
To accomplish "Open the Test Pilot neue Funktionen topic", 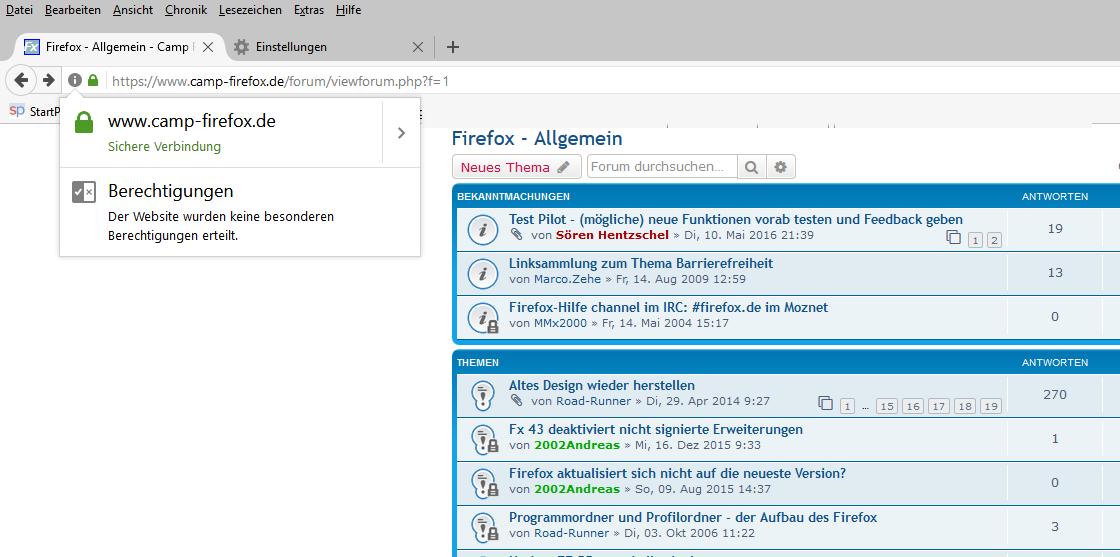I will [x=736, y=219].
